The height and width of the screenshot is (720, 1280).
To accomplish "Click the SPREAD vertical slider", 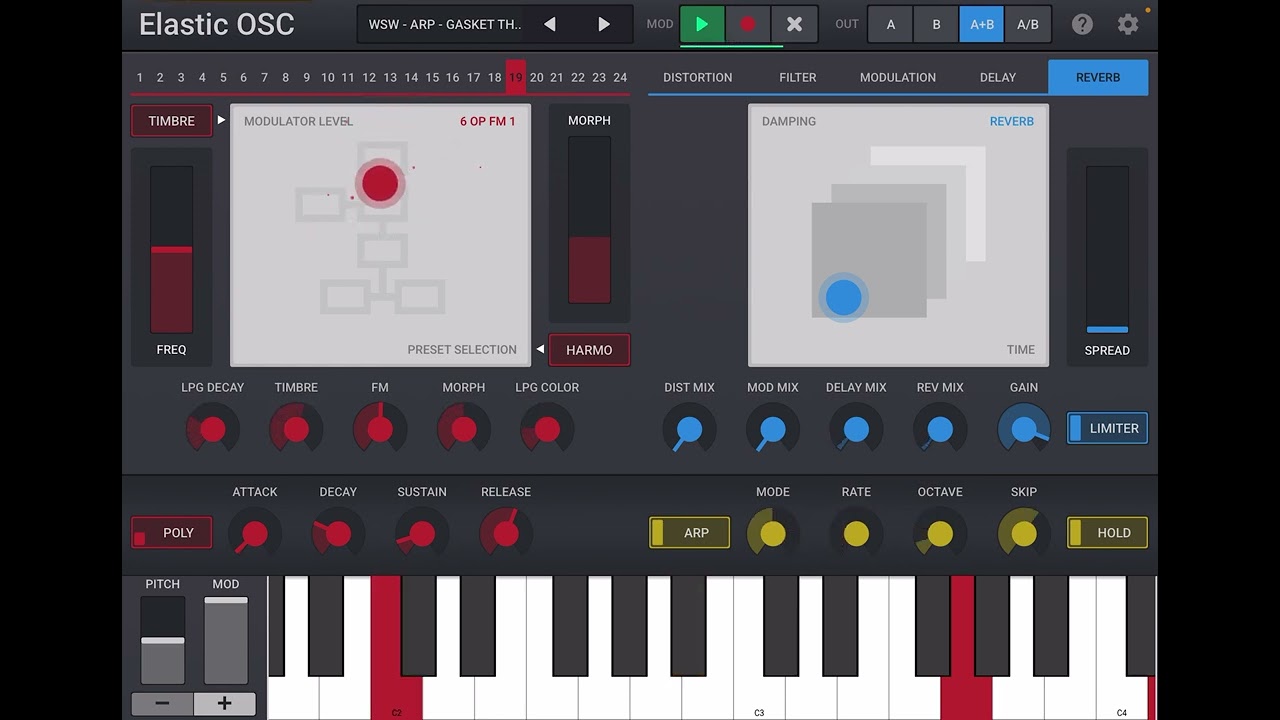I will [1107, 249].
